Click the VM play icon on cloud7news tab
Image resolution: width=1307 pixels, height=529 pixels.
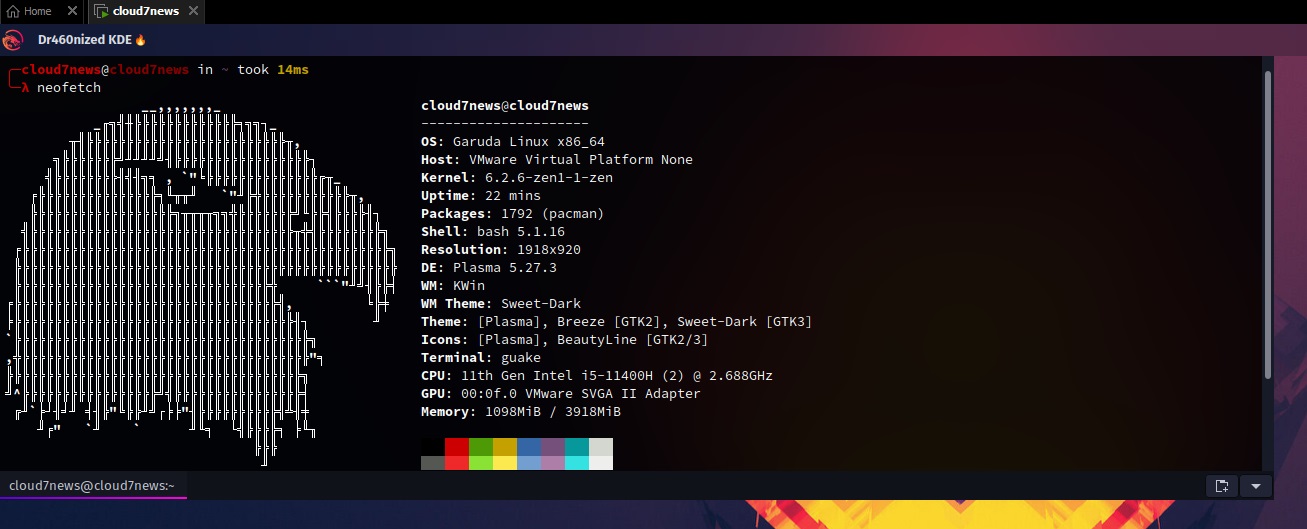click(x=101, y=11)
